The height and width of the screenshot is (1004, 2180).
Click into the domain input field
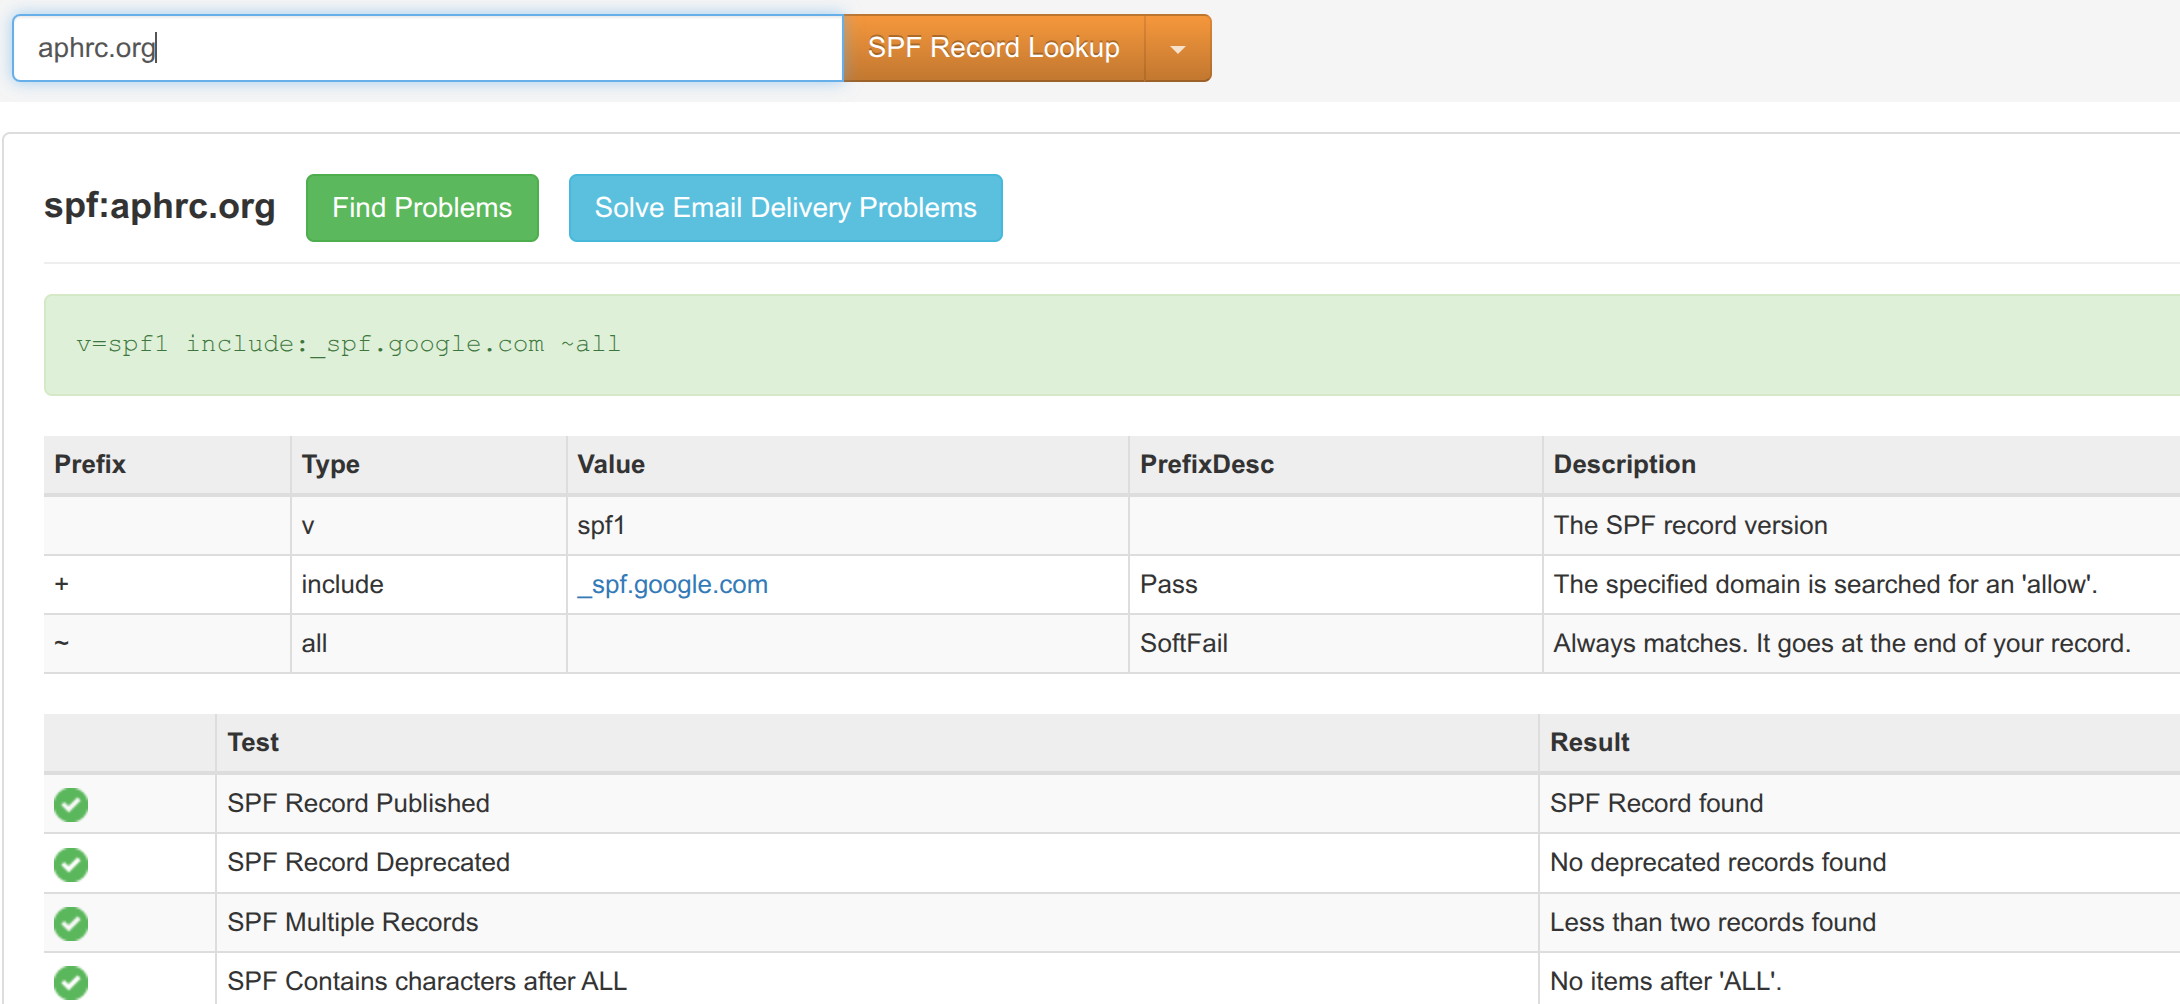coord(428,48)
